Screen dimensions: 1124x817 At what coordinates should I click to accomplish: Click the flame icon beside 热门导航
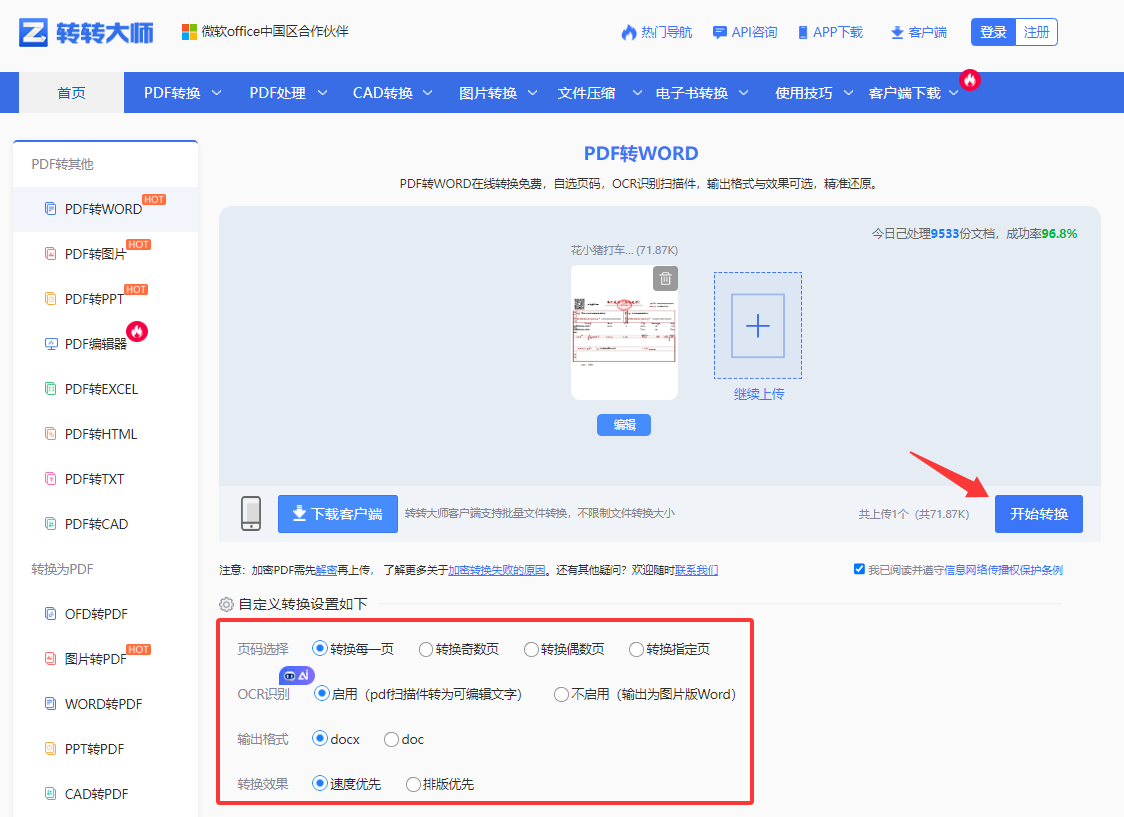pos(629,32)
